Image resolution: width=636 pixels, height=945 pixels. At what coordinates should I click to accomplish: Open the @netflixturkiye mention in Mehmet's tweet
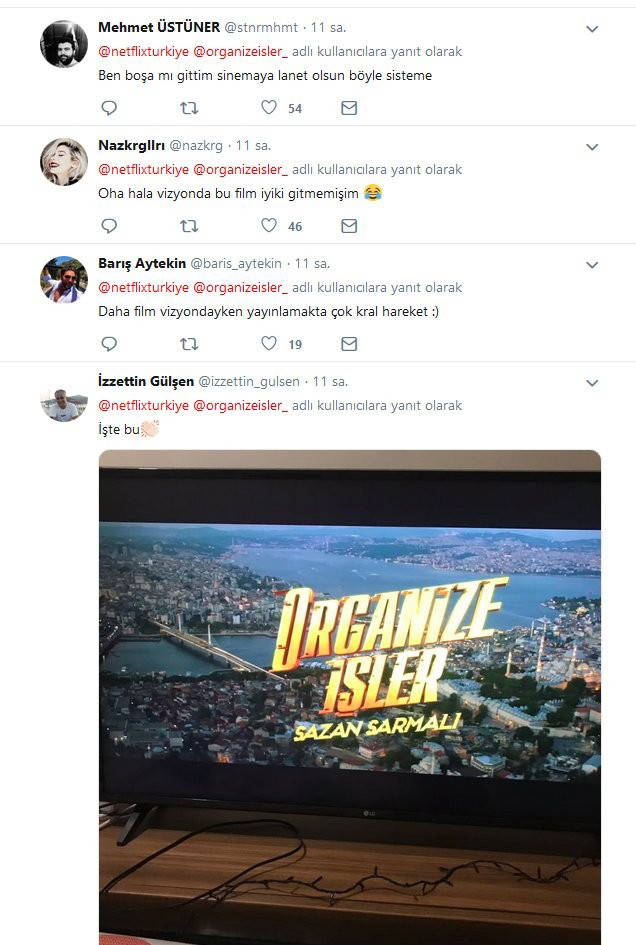pos(143,51)
